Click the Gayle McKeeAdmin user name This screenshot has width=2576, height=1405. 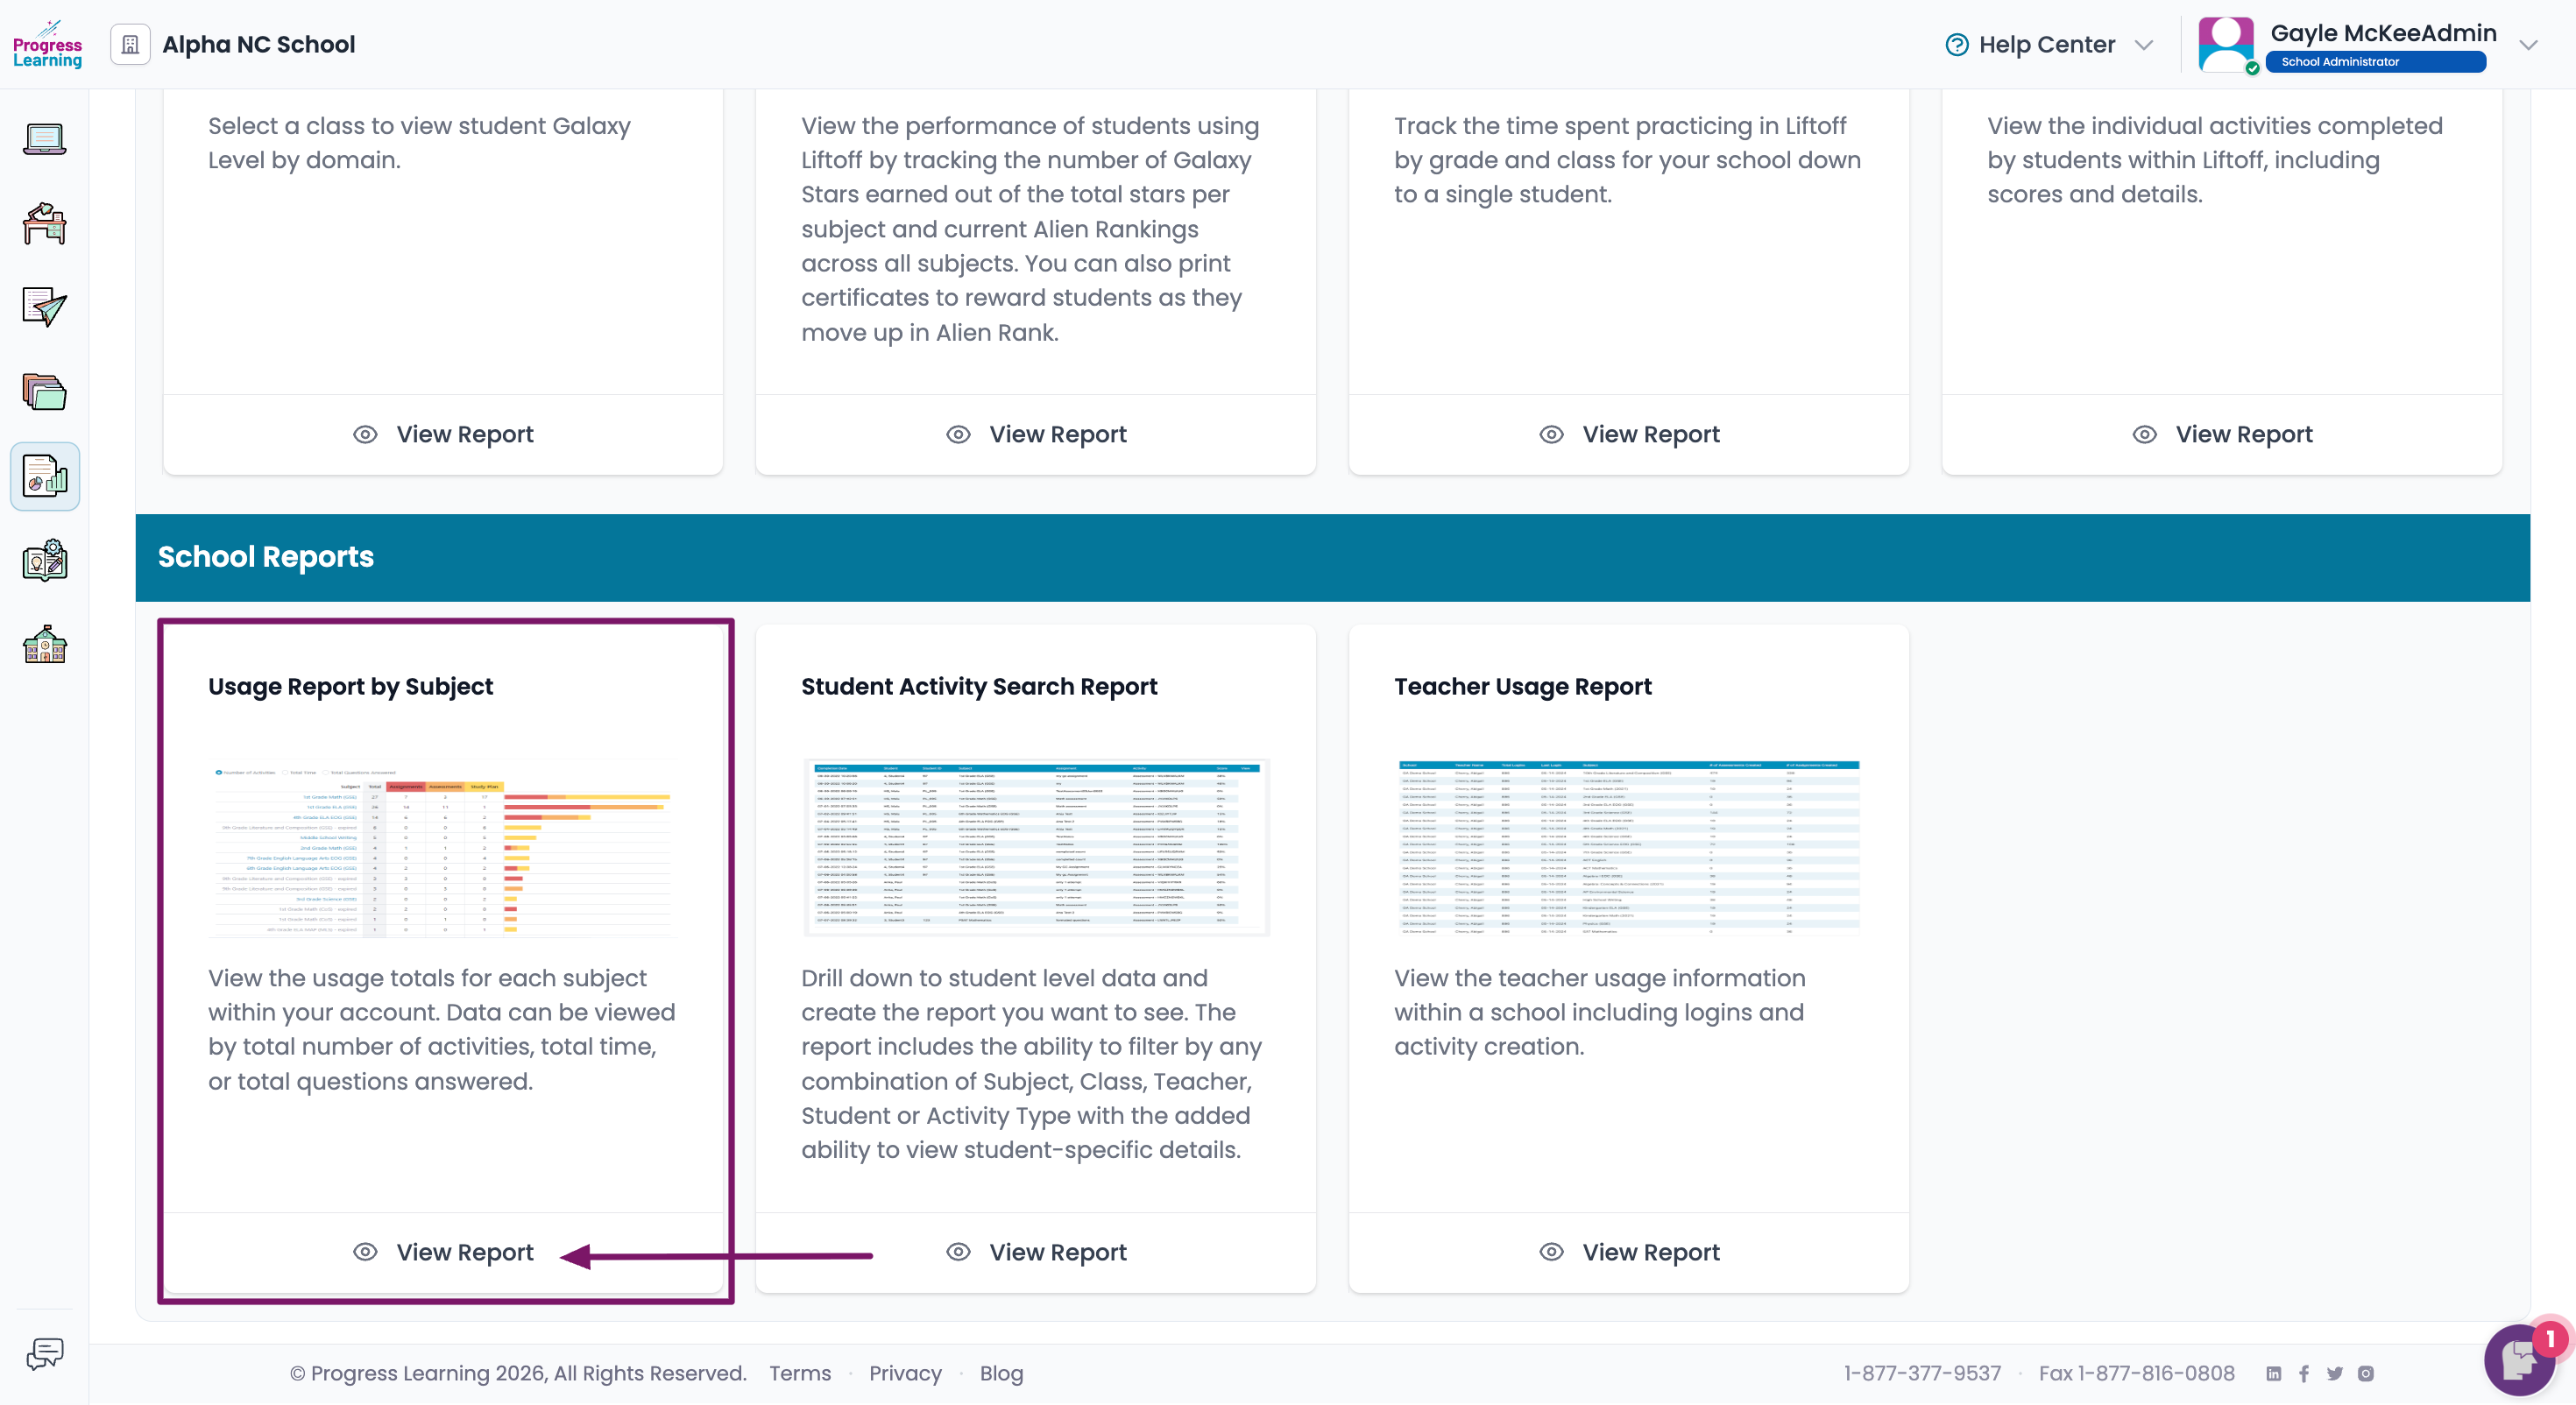pyautogui.click(x=2384, y=33)
